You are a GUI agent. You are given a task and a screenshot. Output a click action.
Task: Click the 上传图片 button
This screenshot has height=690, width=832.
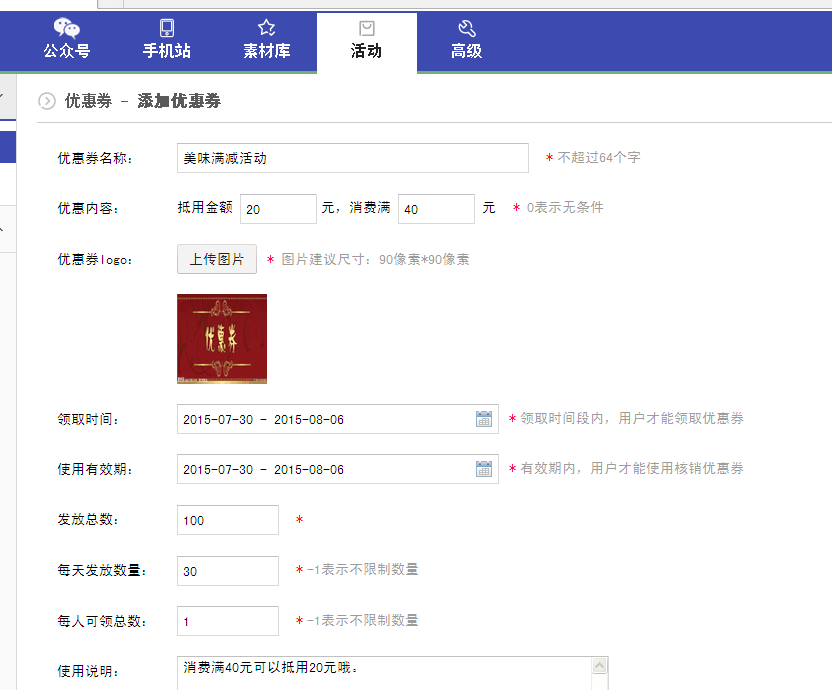tap(217, 259)
